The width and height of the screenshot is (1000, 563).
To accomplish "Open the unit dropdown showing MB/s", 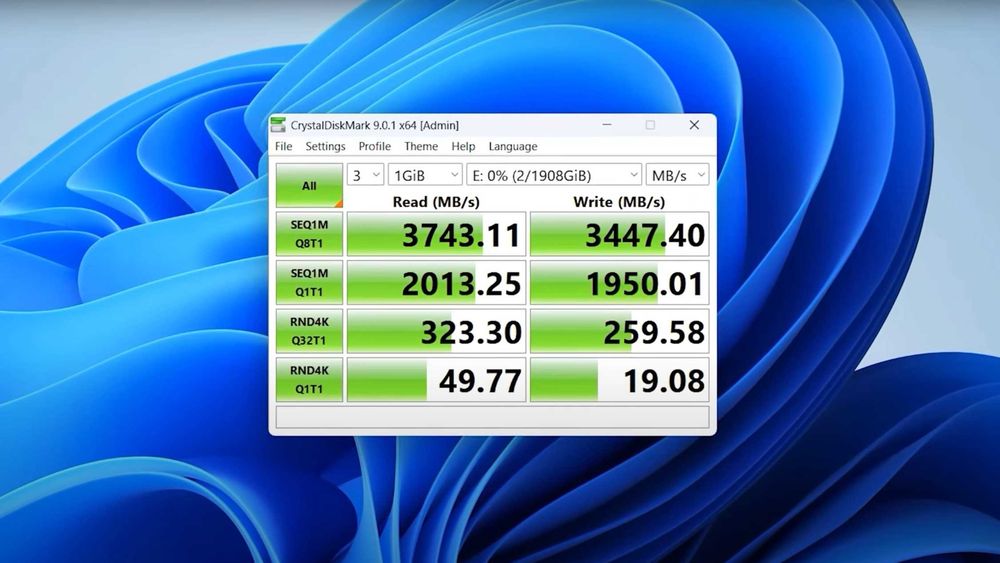I will point(677,175).
